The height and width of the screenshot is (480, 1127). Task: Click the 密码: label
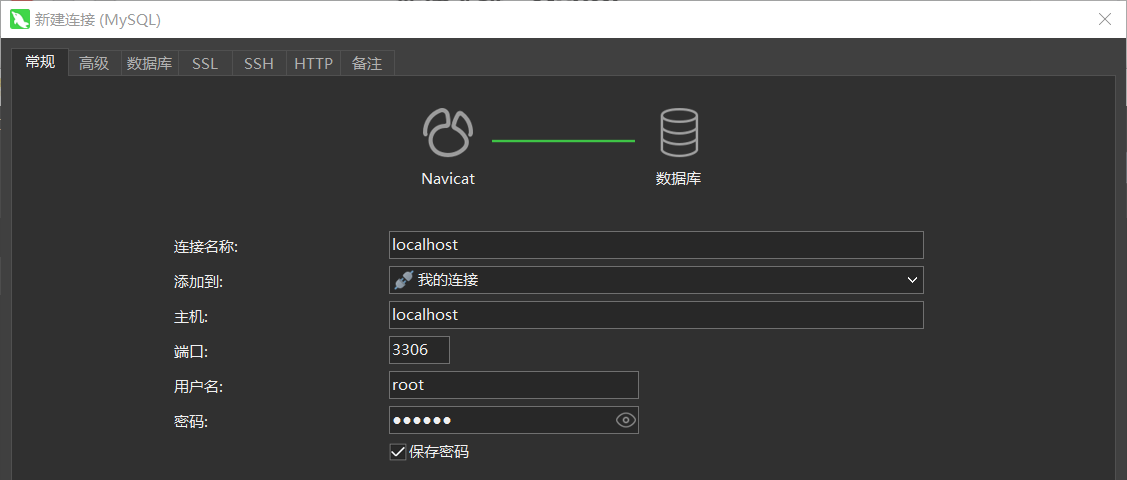[x=190, y=423]
